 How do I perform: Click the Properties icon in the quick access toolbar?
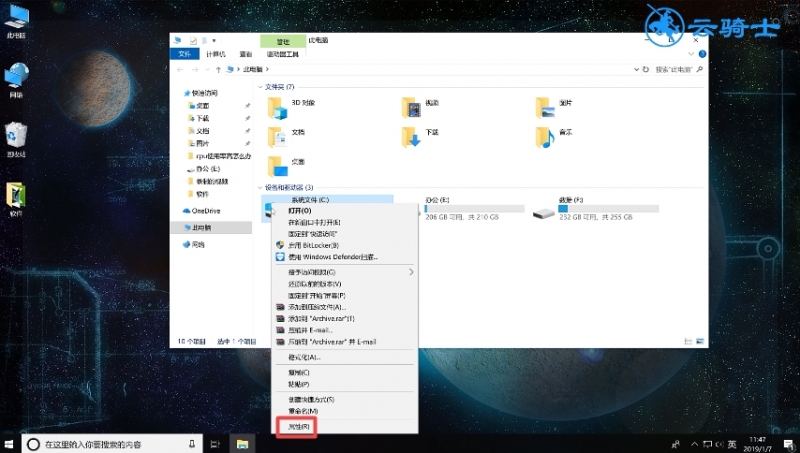pos(193,40)
